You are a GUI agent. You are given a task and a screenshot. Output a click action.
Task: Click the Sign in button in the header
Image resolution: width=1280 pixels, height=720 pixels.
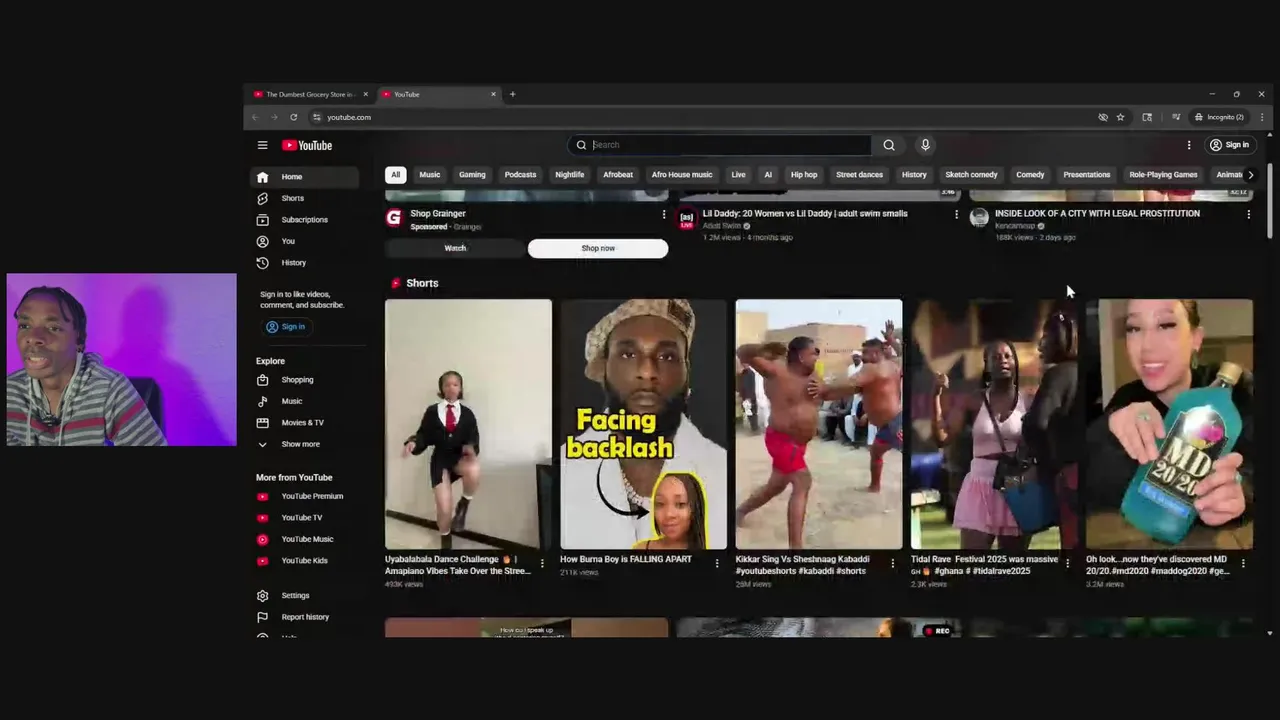coord(1229,145)
